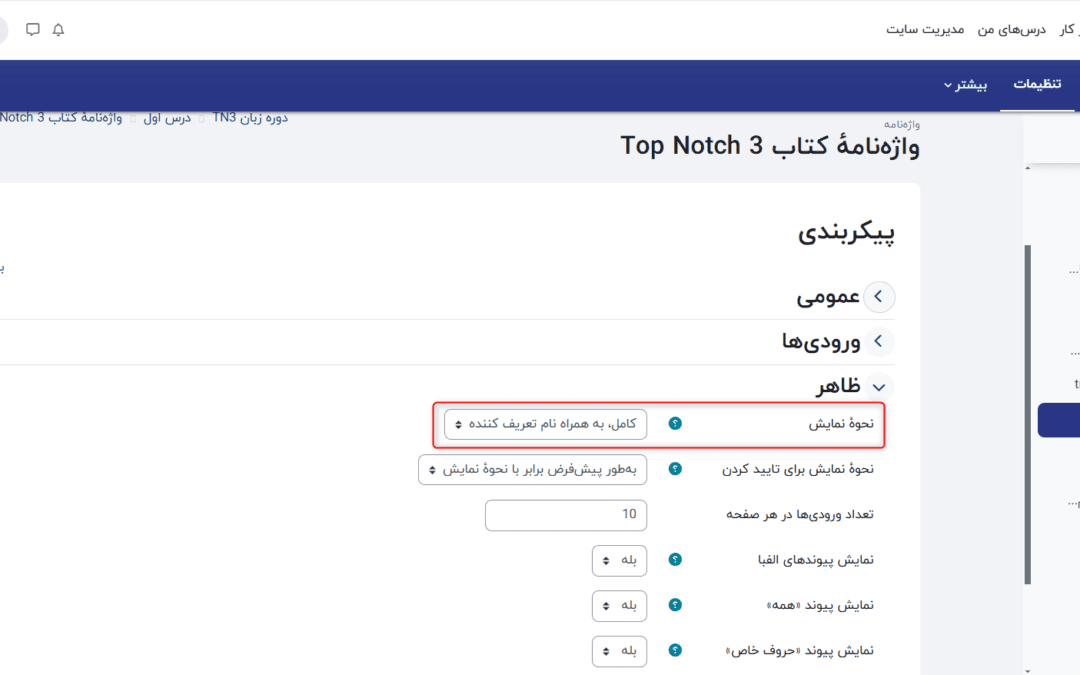Collapse the ظاهر section
This screenshot has width=1080, height=675.
(878, 387)
